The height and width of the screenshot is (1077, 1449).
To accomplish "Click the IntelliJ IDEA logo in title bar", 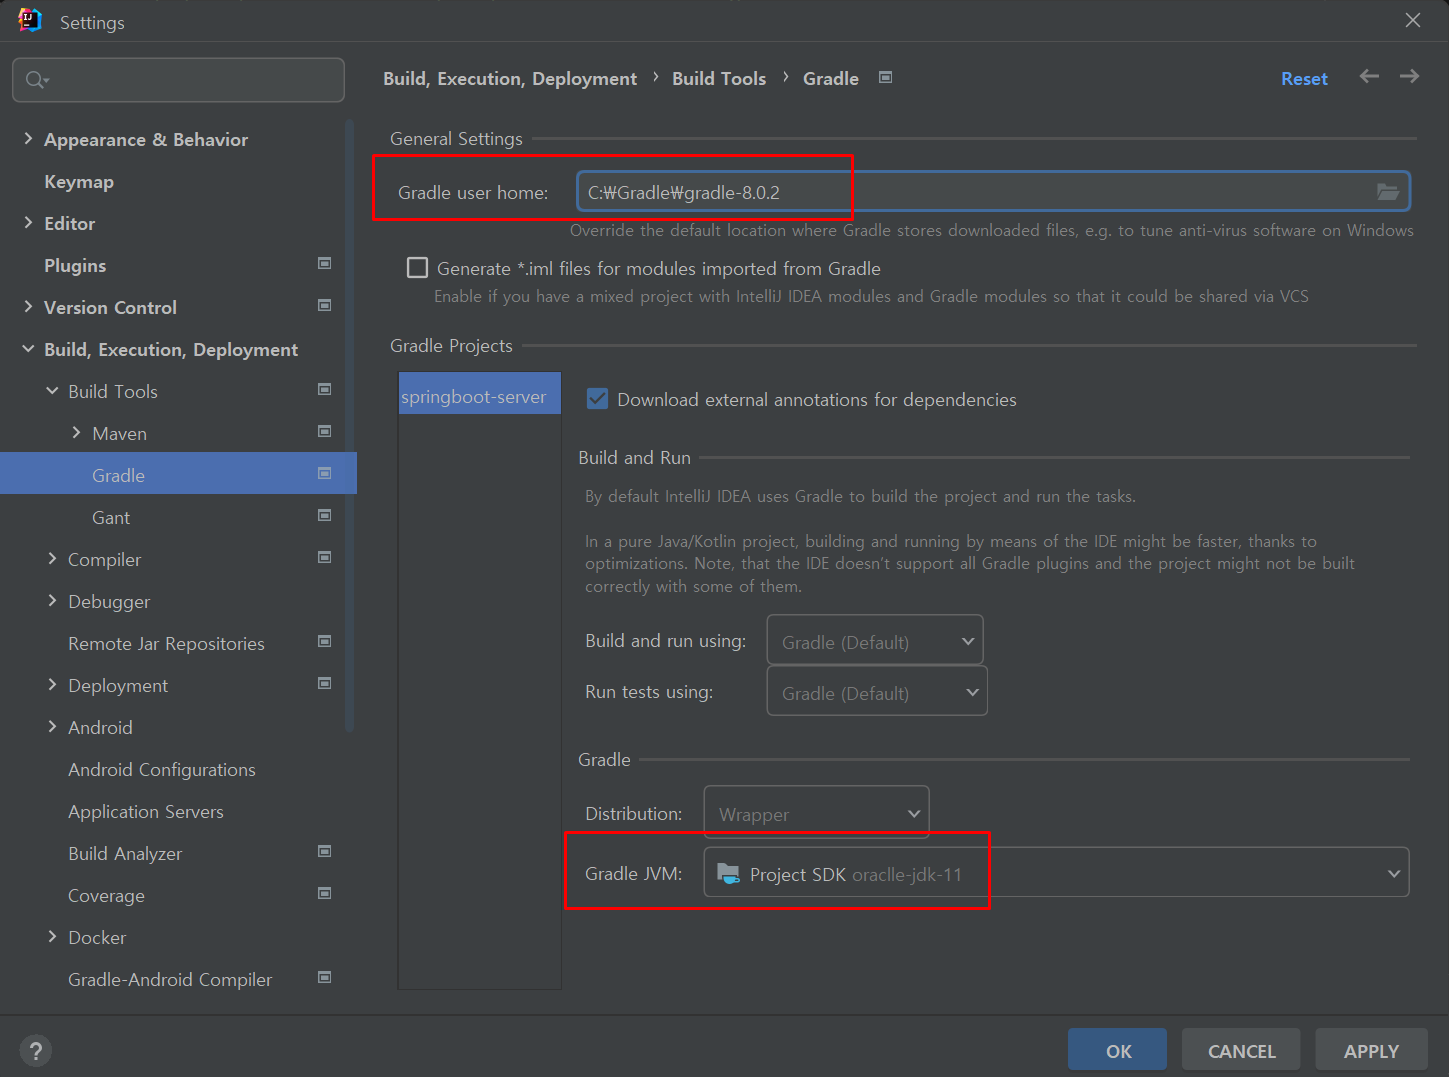I will tap(30, 20).
